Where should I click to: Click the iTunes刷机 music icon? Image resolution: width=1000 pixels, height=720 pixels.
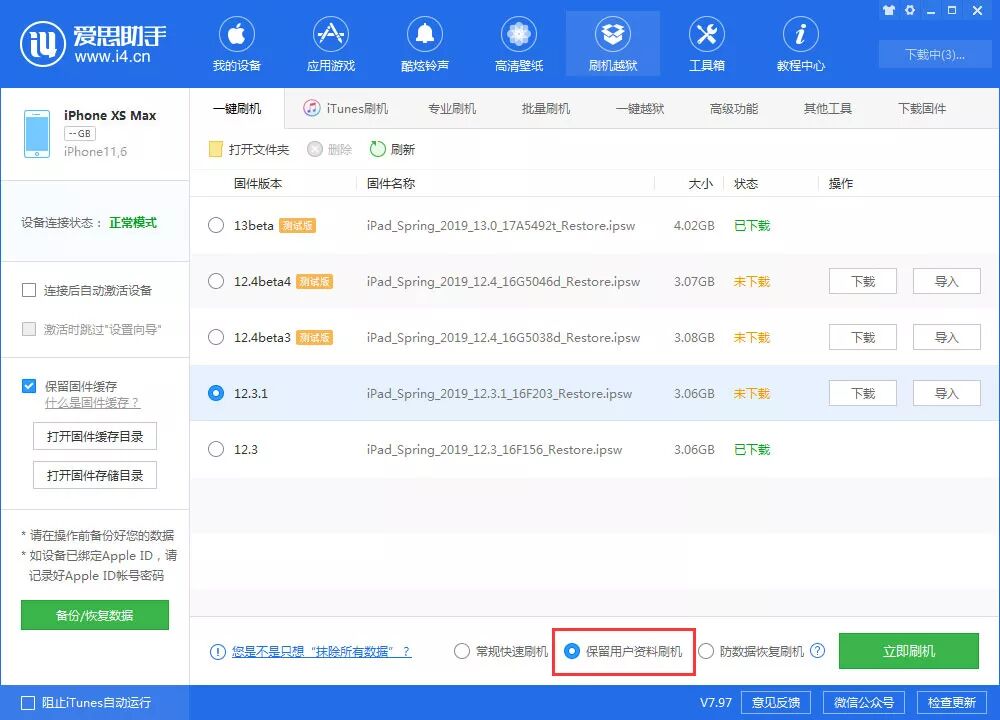[311, 108]
